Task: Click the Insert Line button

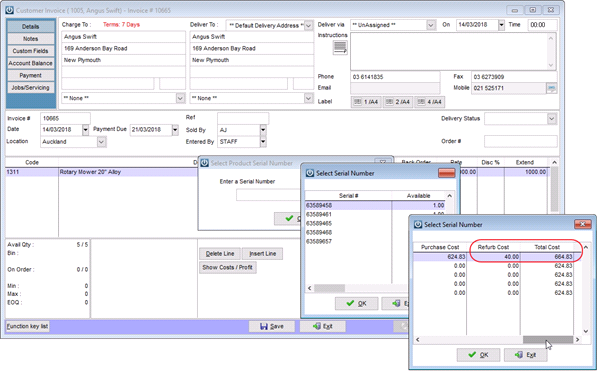Action: point(263,254)
